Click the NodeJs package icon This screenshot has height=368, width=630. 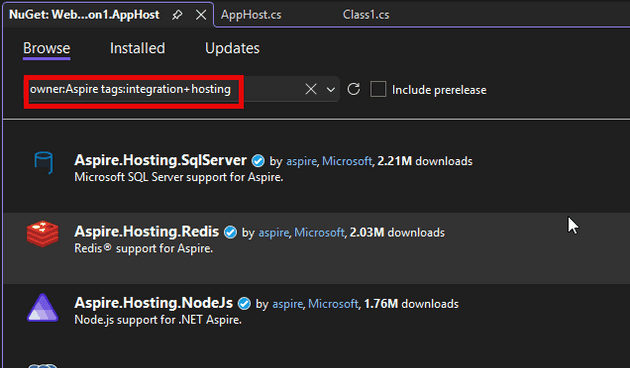tap(43, 308)
